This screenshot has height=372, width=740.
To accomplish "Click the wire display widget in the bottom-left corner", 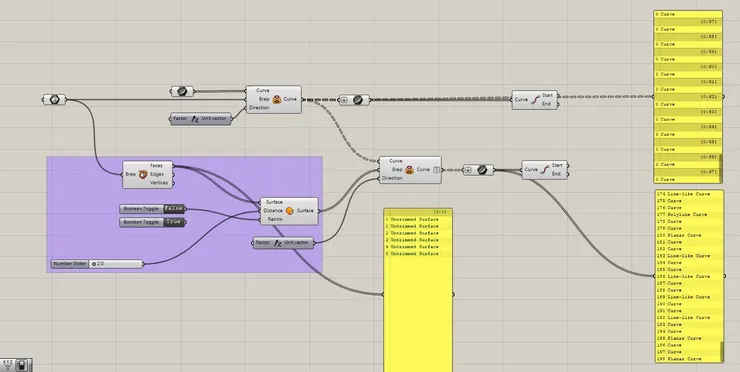I will 8,365.
